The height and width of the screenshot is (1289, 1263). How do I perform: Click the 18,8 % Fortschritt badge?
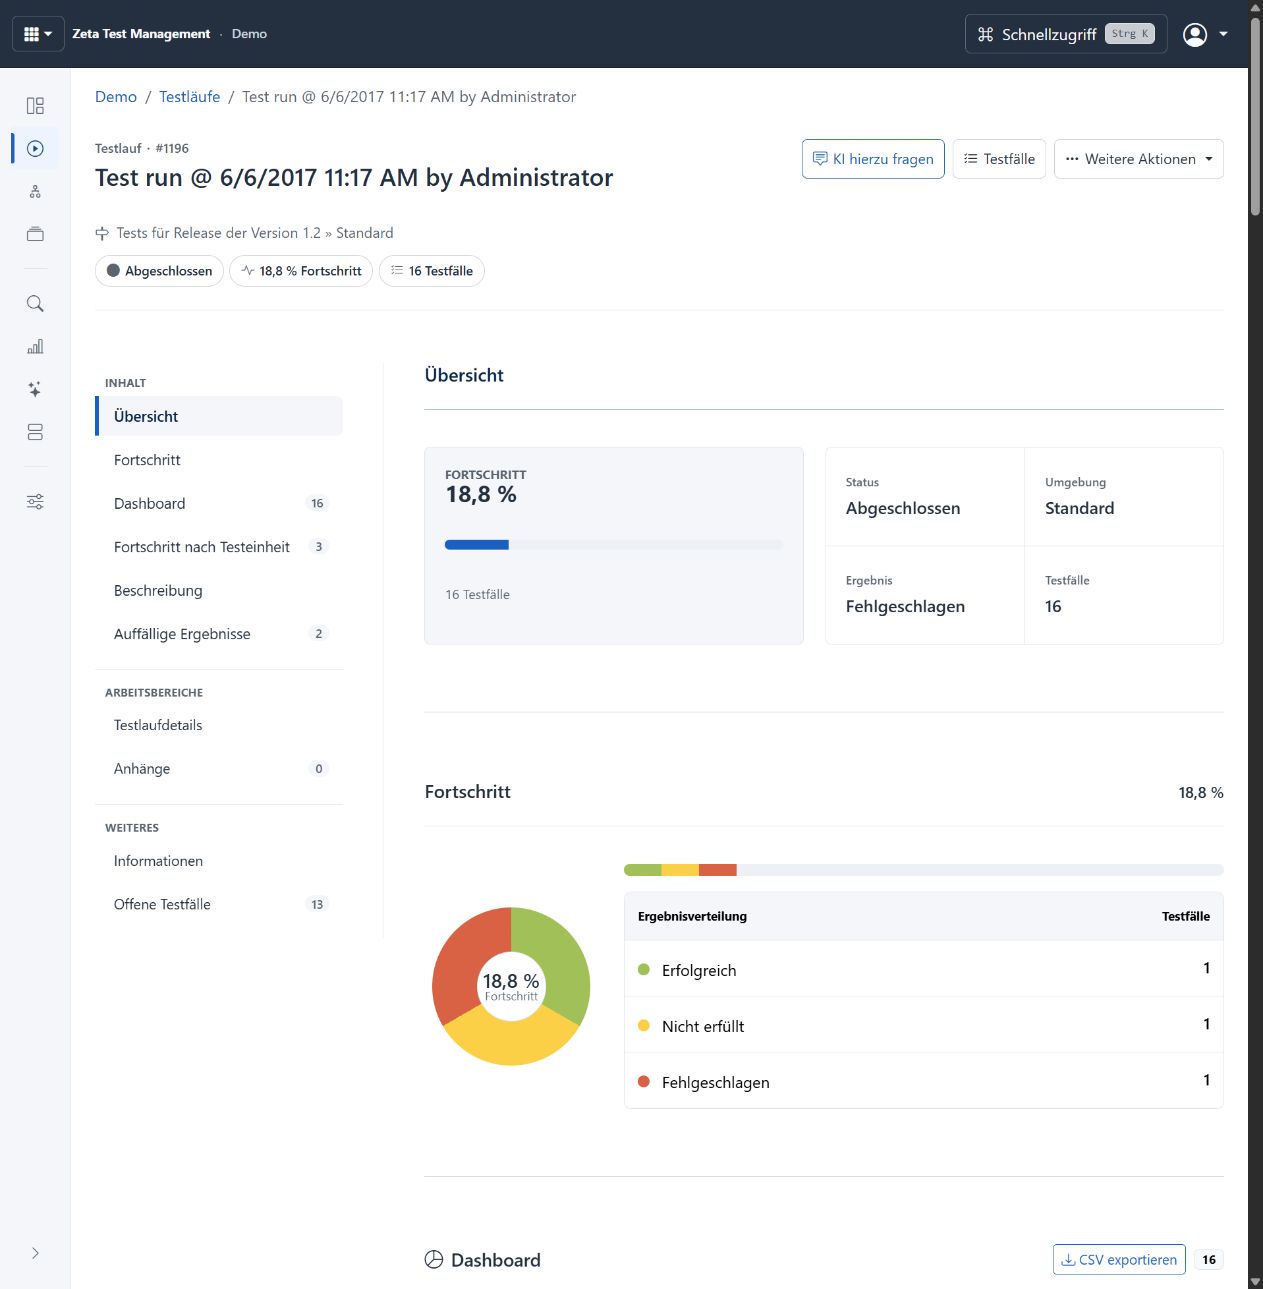click(x=301, y=271)
